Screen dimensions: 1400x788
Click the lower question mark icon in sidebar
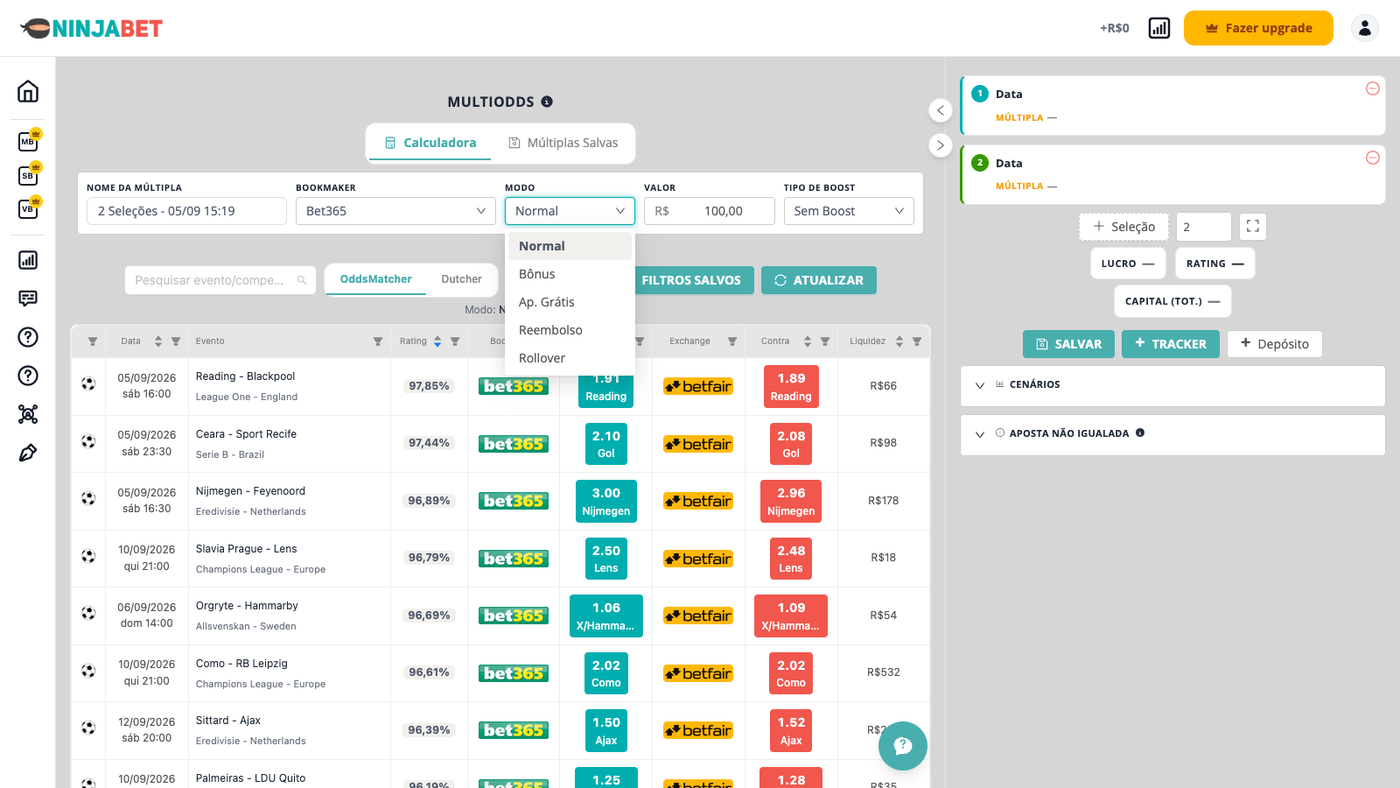pos(28,376)
